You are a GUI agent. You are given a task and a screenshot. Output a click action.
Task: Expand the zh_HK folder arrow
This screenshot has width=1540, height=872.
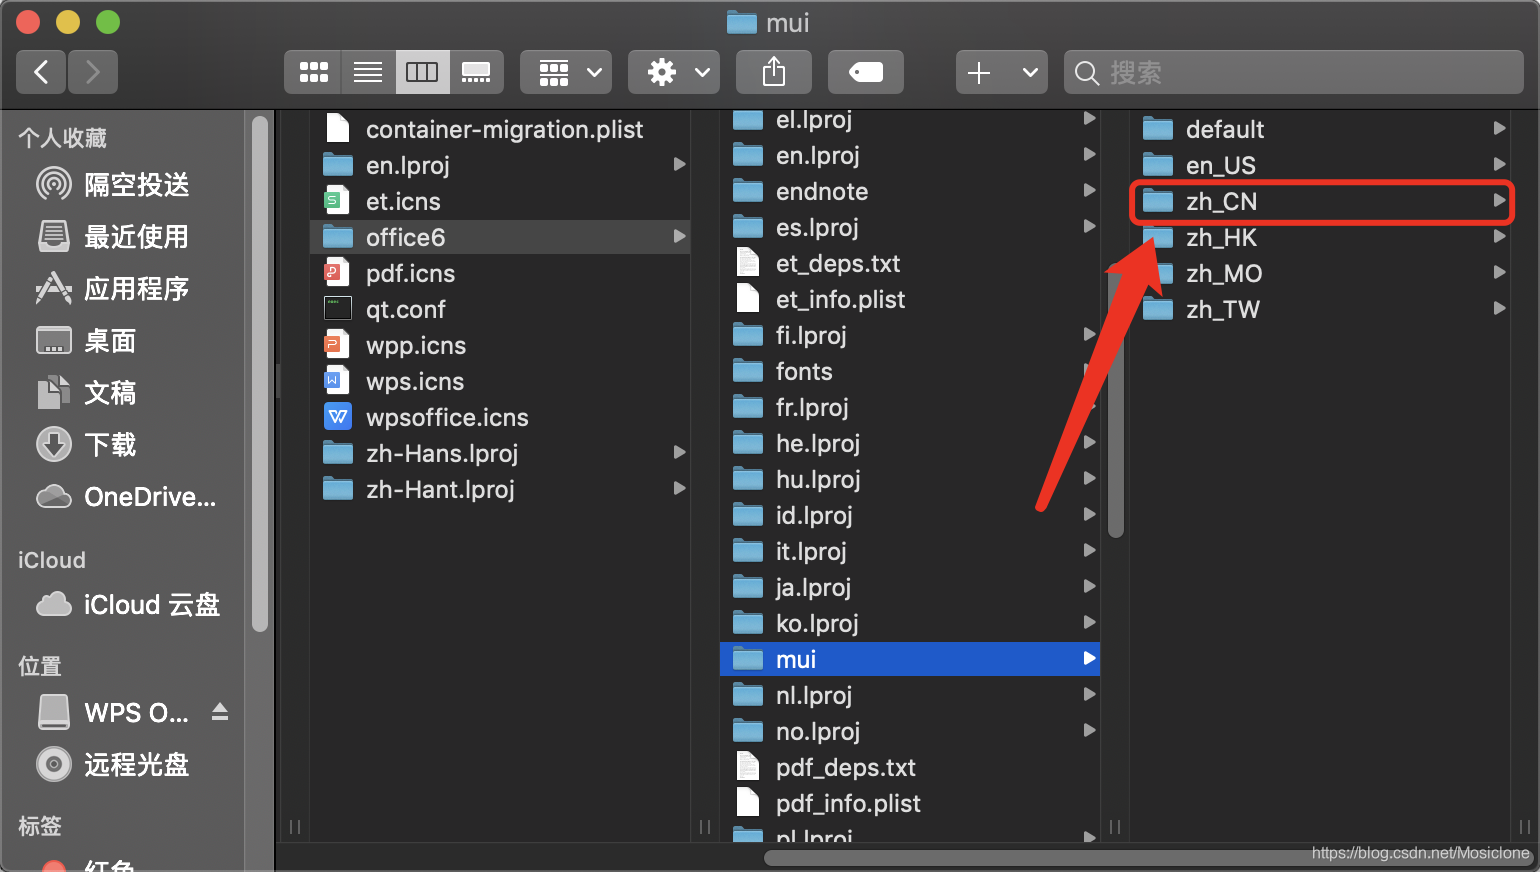pos(1500,237)
